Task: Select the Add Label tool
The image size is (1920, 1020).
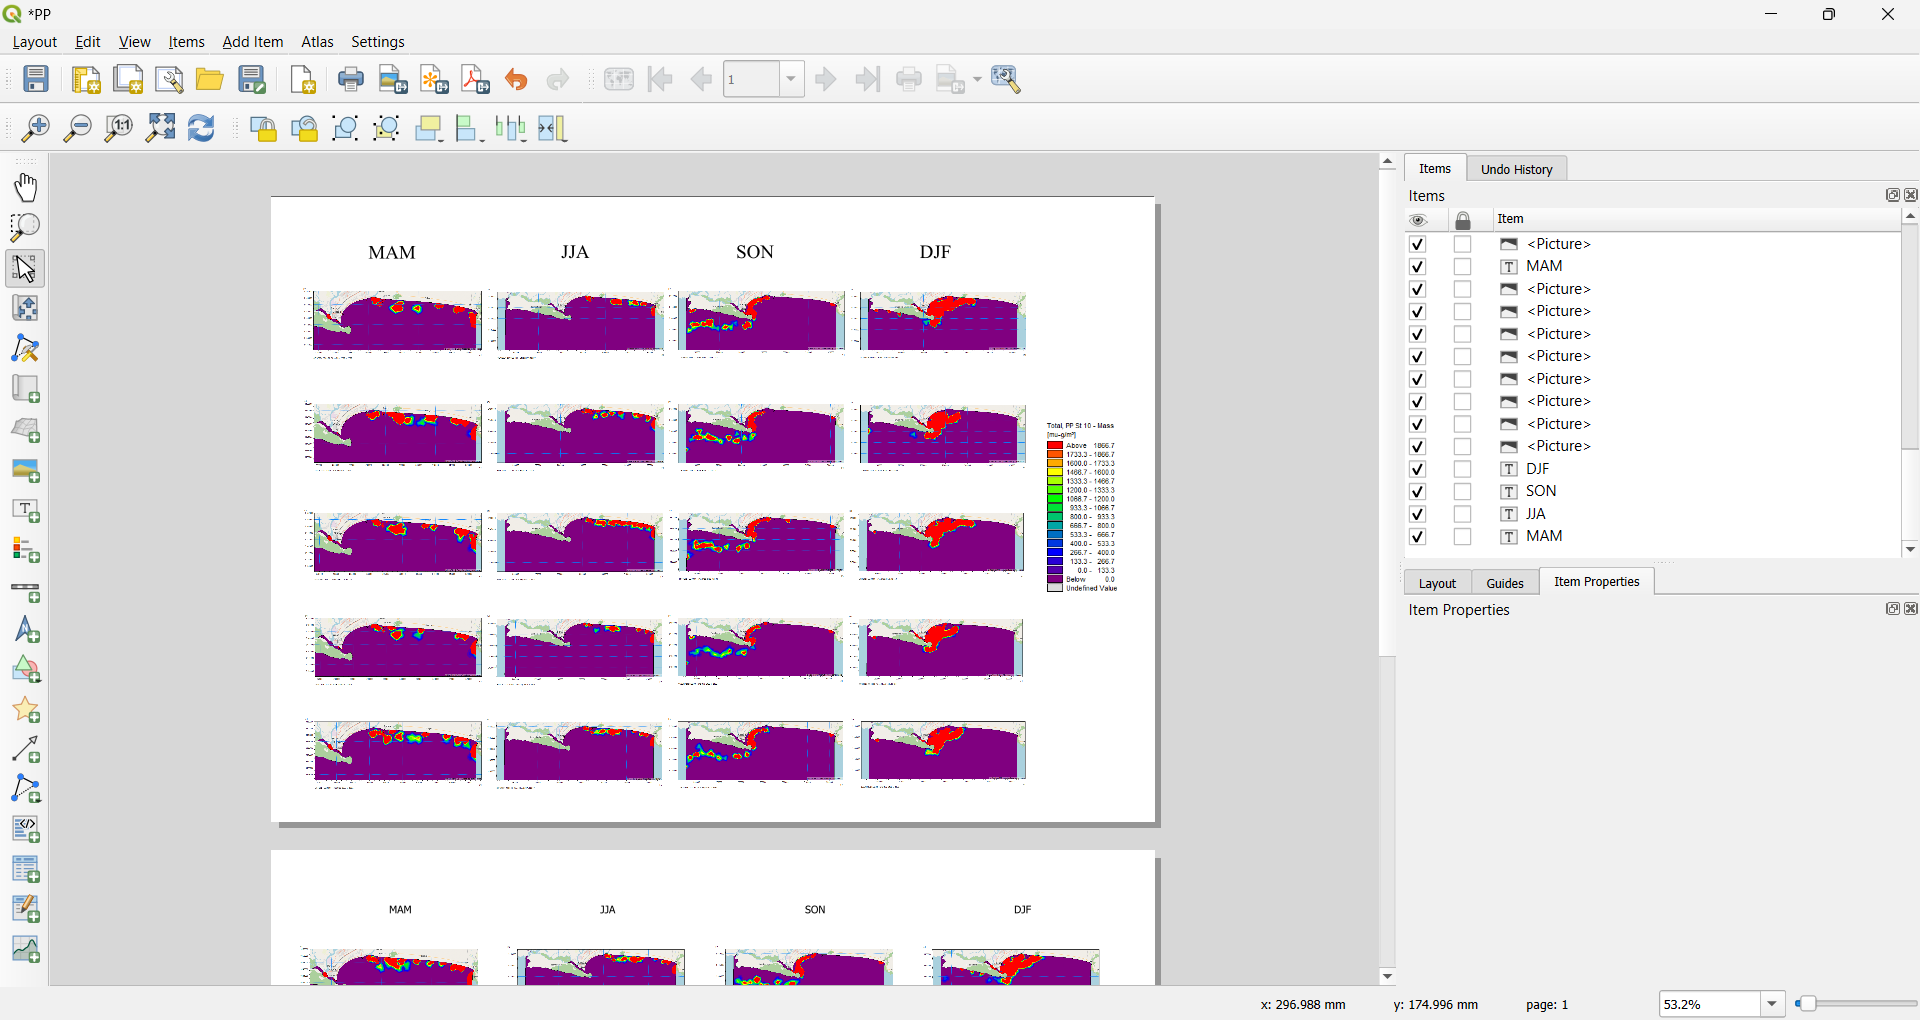Action: (26, 511)
